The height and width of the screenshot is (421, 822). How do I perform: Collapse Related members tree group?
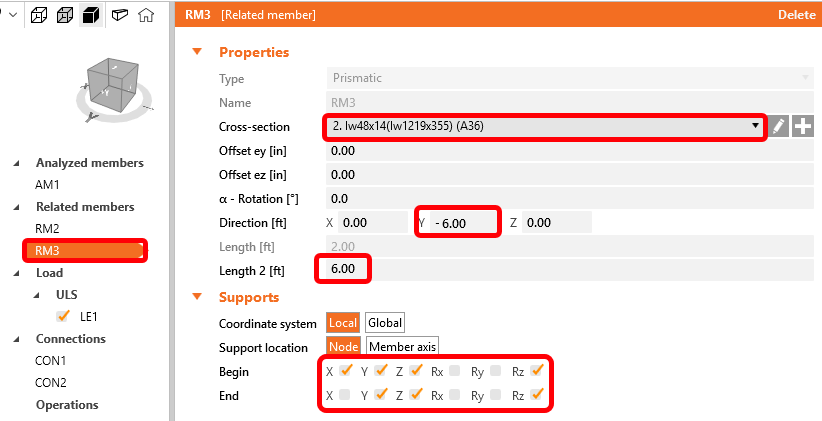point(17,208)
